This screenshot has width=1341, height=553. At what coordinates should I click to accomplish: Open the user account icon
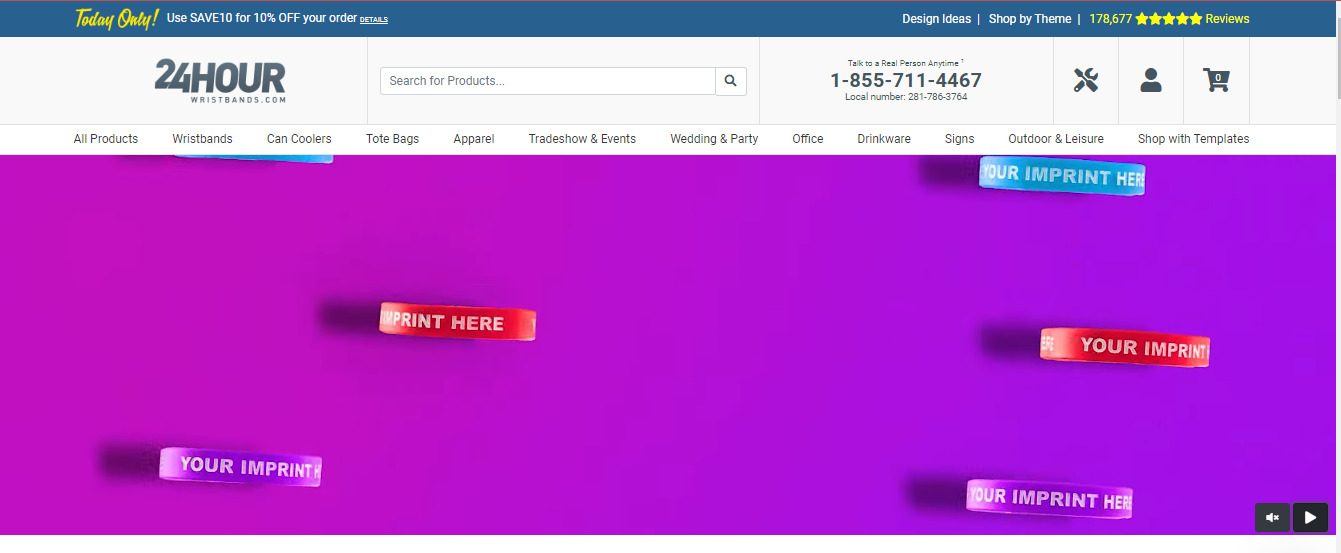click(x=1151, y=80)
